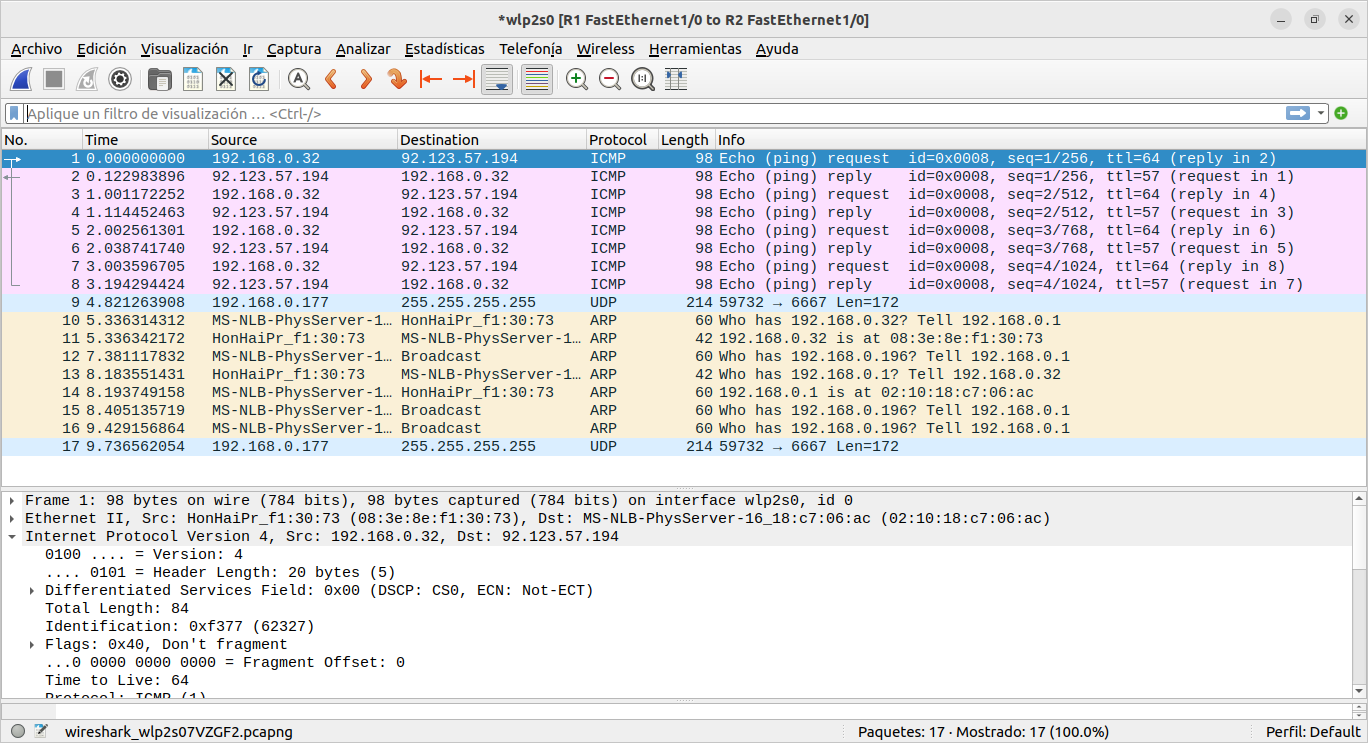Click the Paquetes: 17 status text

(983, 732)
